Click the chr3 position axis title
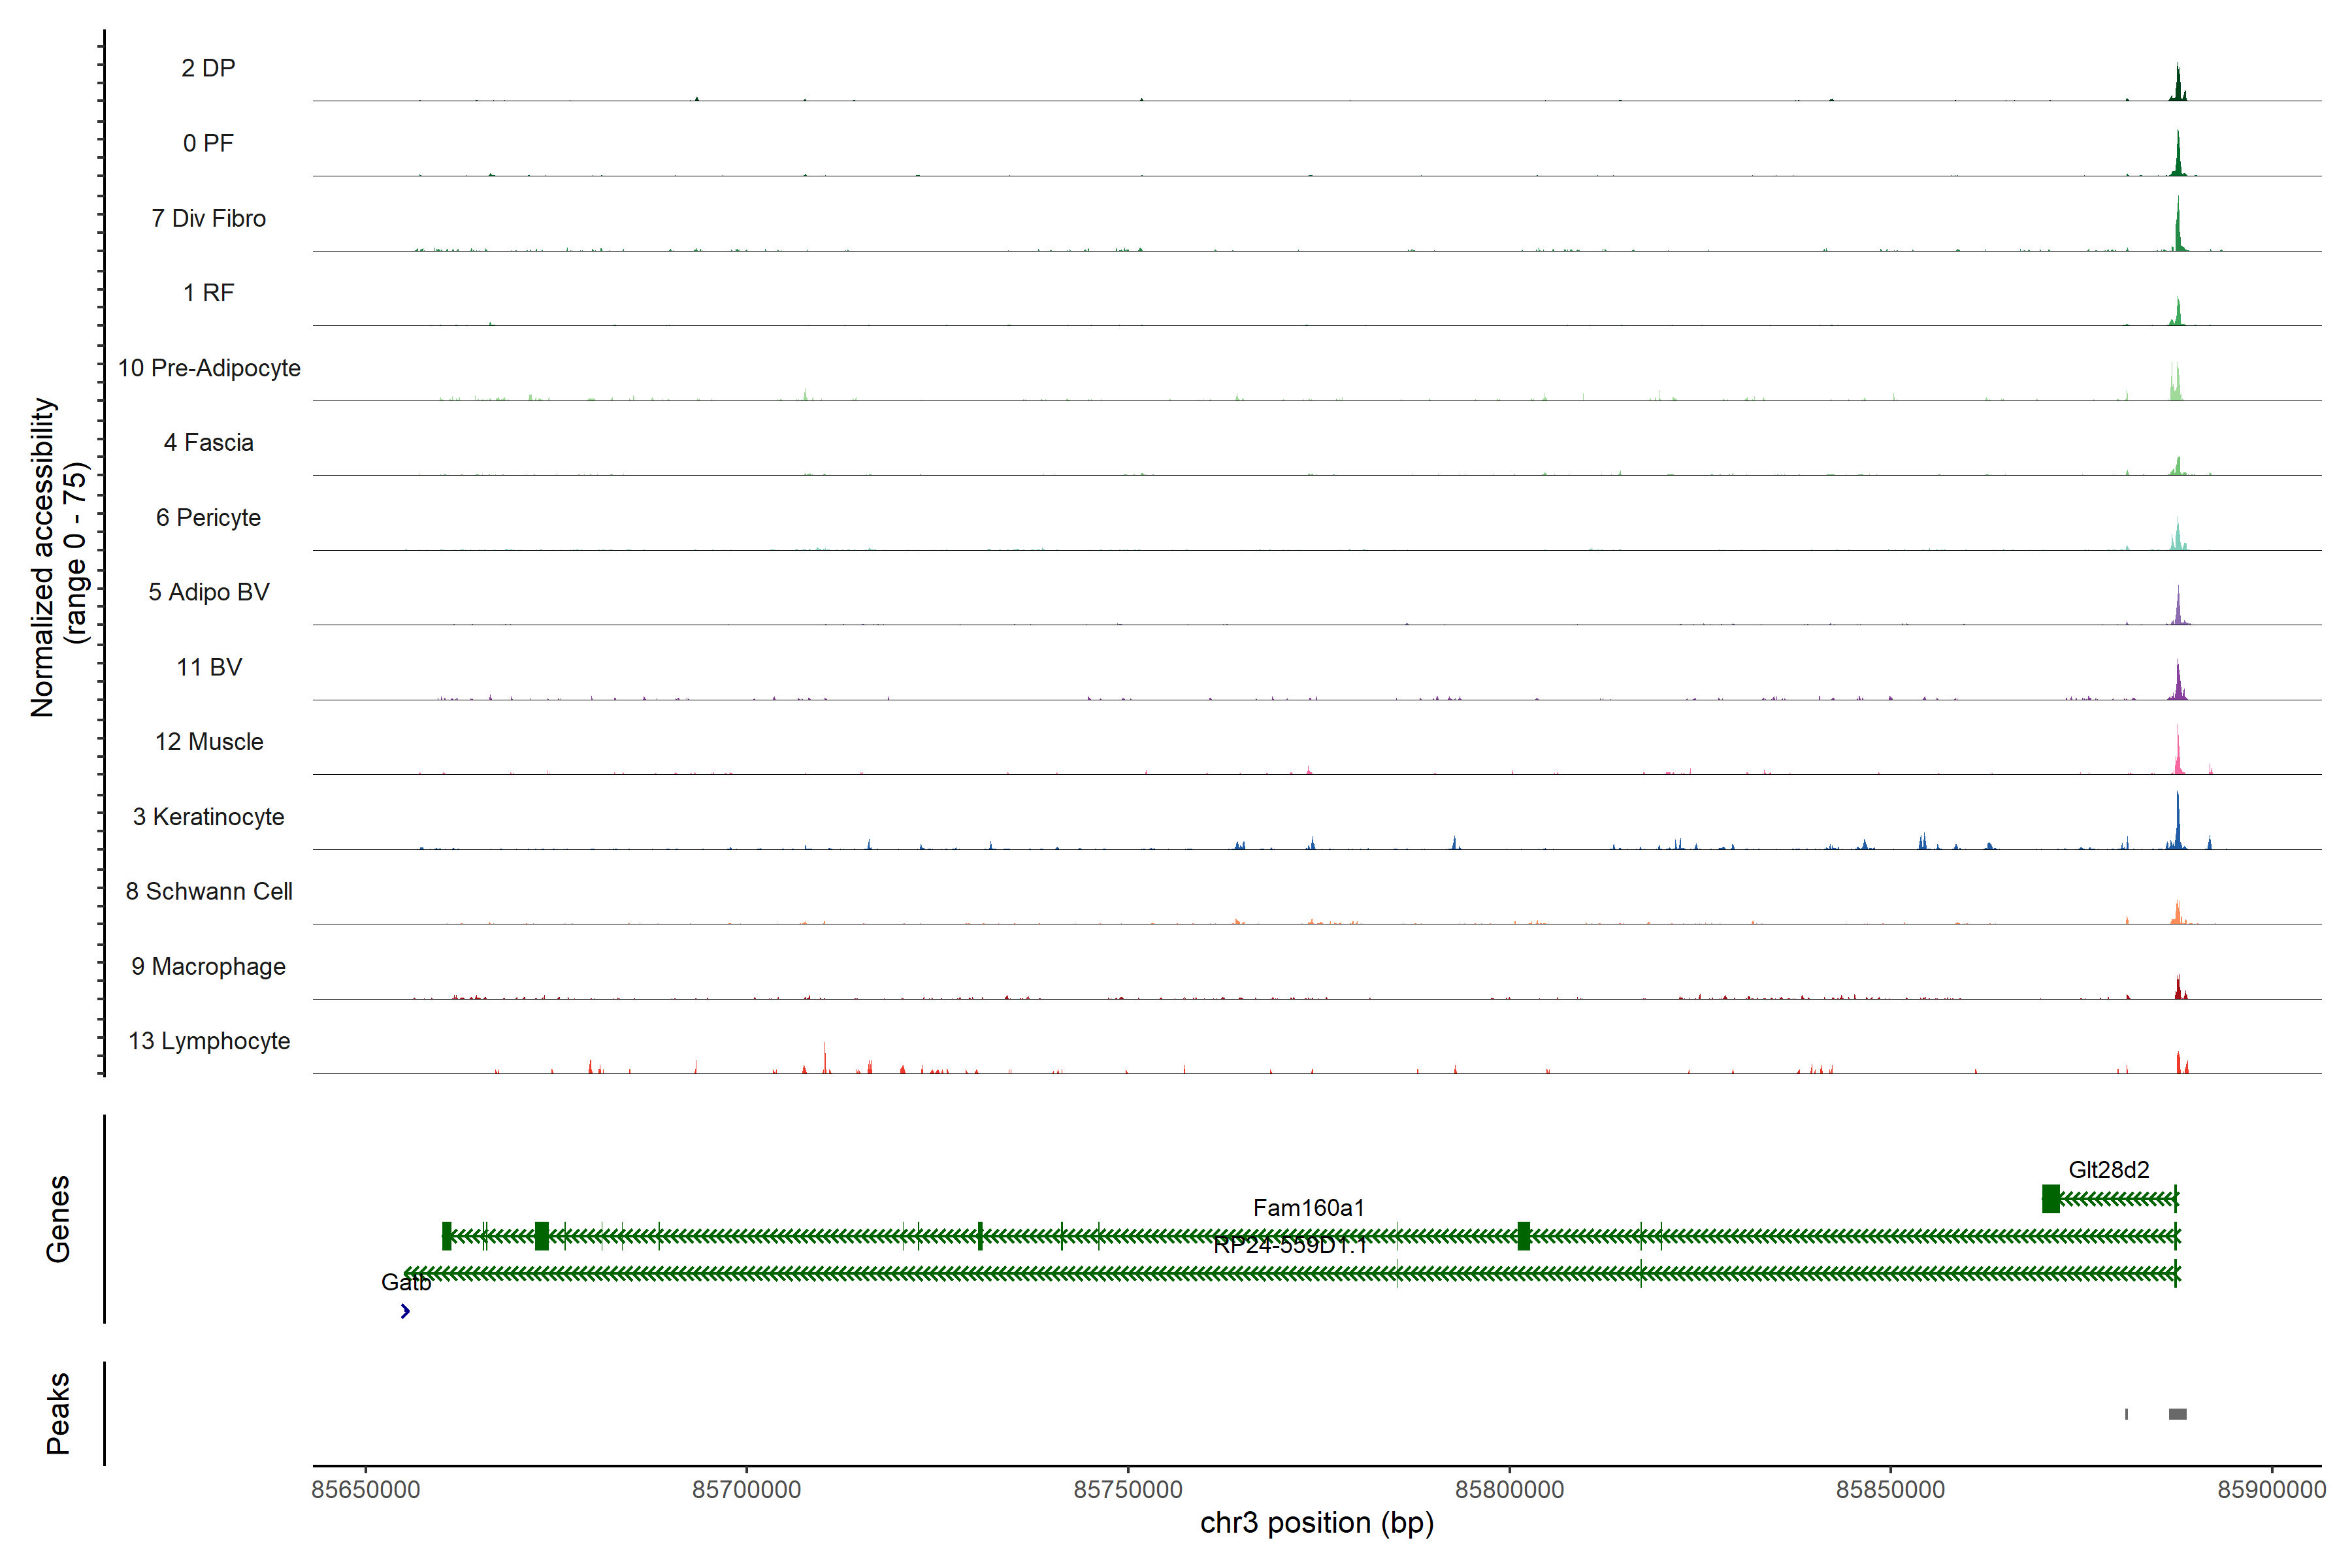This screenshot has height=1568, width=2352. 1316,1523
